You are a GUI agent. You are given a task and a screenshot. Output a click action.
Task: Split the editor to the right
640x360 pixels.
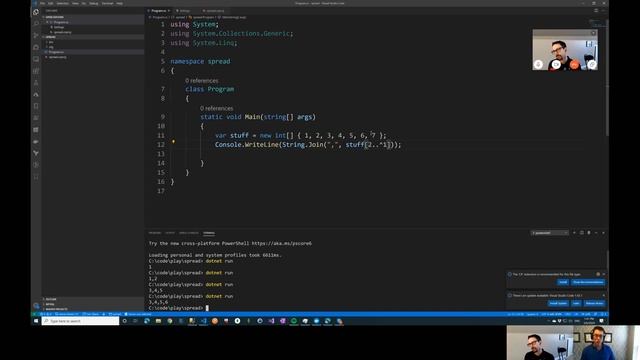click(596, 11)
